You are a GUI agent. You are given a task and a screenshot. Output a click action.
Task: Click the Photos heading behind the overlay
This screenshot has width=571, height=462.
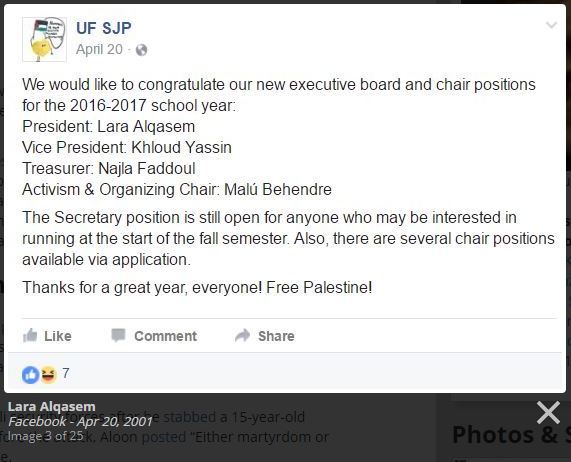pos(511,434)
